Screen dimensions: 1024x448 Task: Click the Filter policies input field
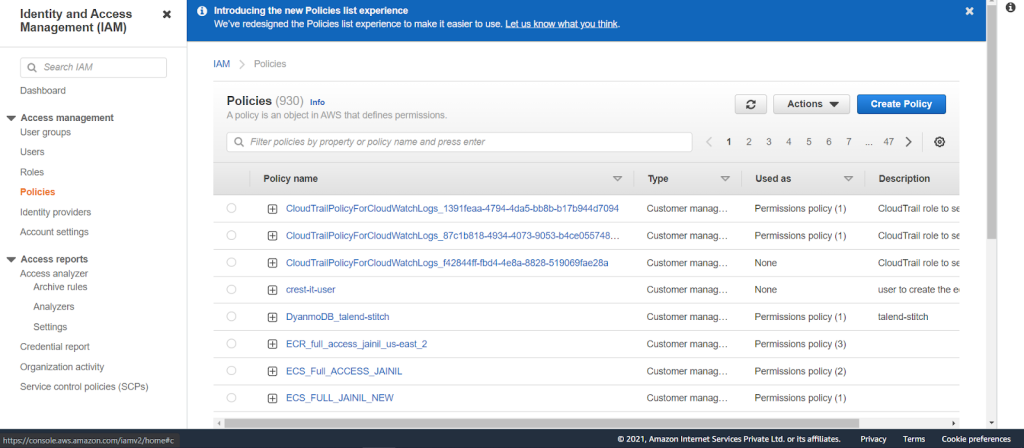pyautogui.click(x=459, y=142)
